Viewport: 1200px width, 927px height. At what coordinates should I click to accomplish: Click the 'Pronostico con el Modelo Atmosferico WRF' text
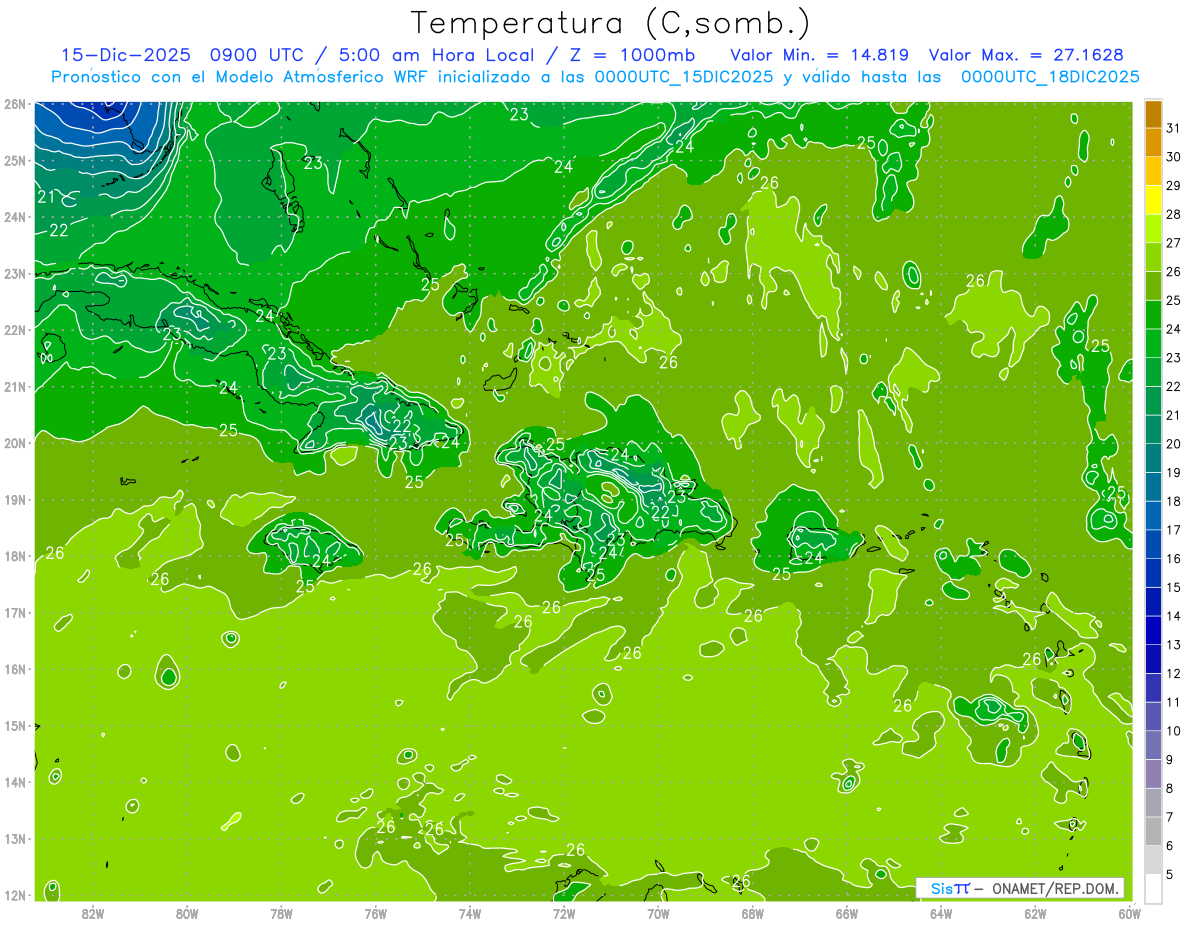240,77
